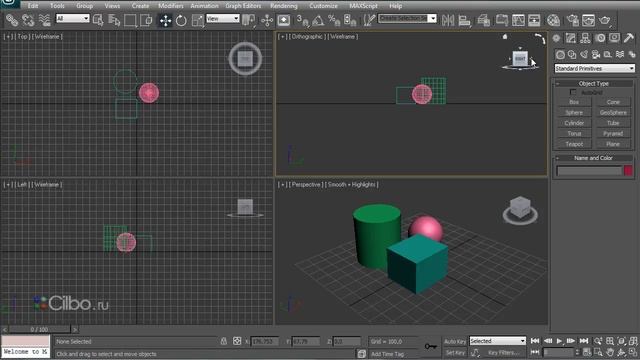The width and height of the screenshot is (640, 360).
Task: Go to the end frame button
Action: (584, 341)
